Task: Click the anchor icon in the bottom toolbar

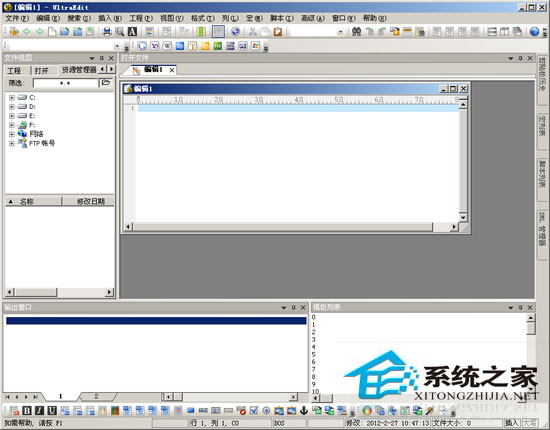Action: pyautogui.click(x=304, y=410)
